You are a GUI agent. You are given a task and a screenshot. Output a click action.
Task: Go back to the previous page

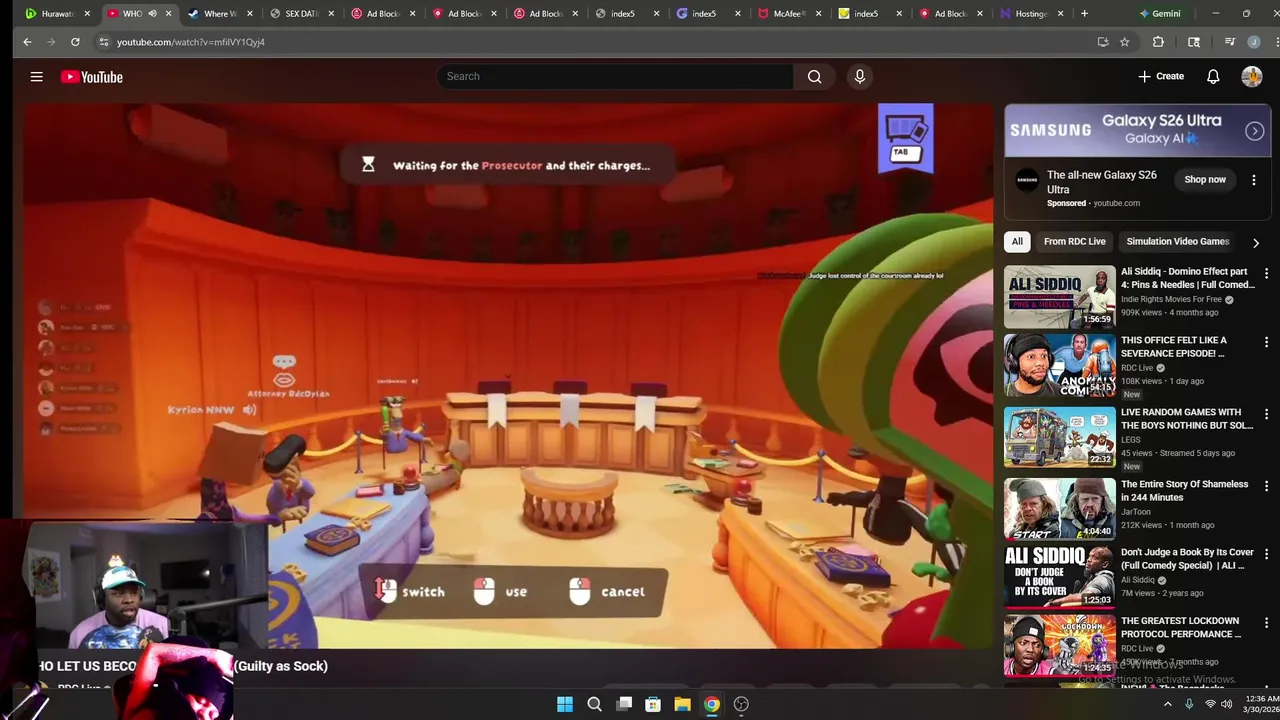click(27, 42)
